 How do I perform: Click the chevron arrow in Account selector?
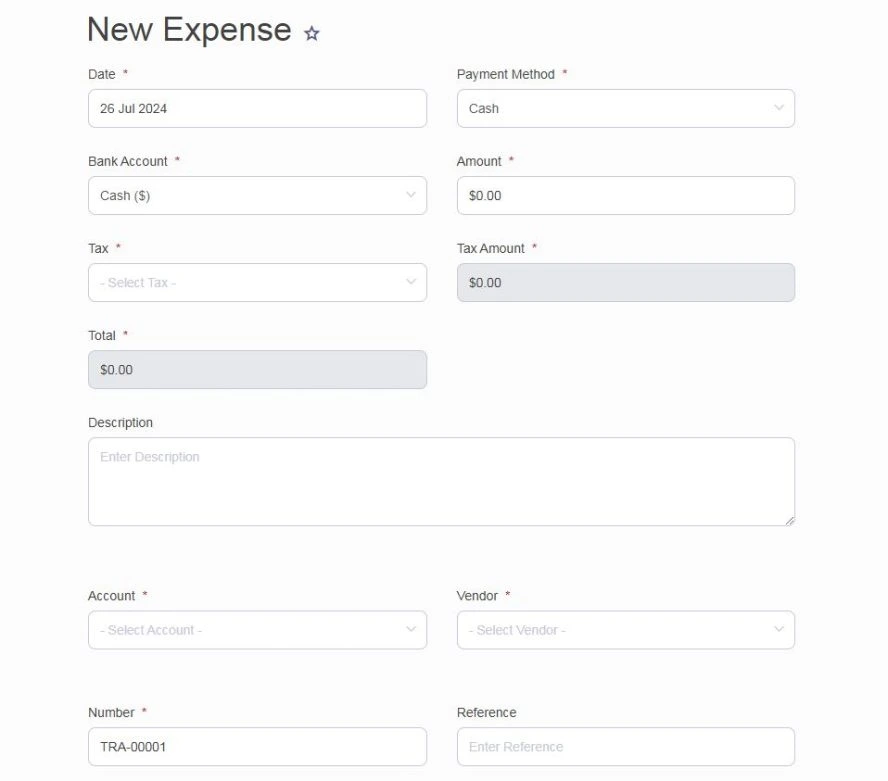point(411,630)
